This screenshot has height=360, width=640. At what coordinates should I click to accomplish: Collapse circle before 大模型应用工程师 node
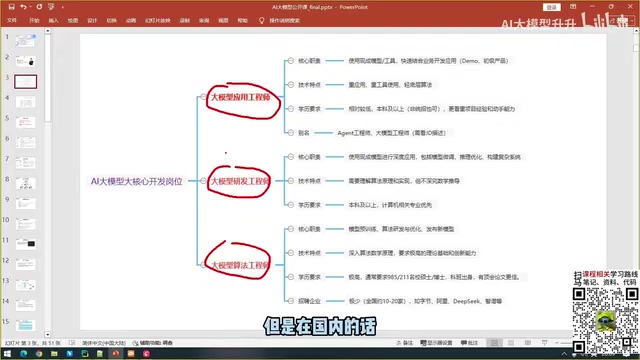pyautogui.click(x=203, y=97)
